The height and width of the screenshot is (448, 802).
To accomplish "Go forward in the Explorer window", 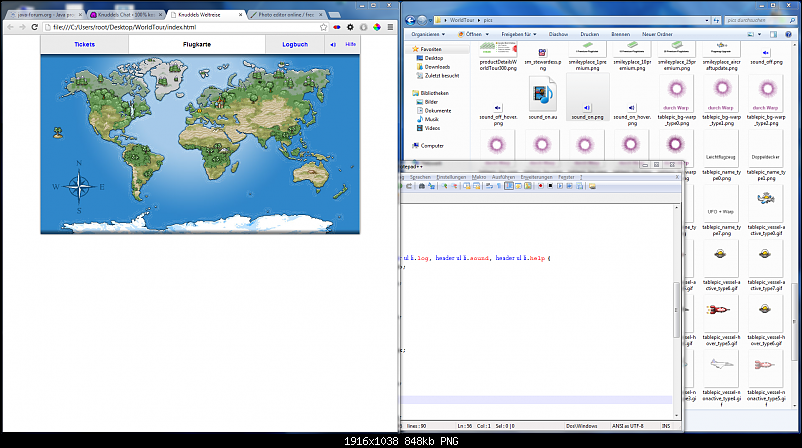I will [422, 20].
